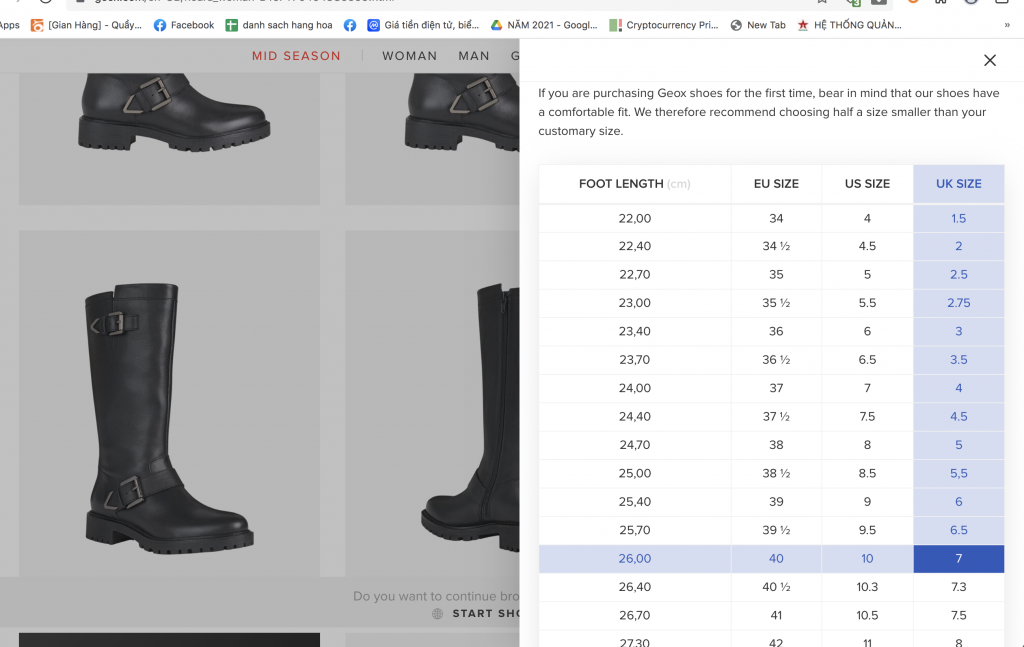Click foot length 25,00 cell
Screen dimensions: 1024x647
tap(635, 473)
